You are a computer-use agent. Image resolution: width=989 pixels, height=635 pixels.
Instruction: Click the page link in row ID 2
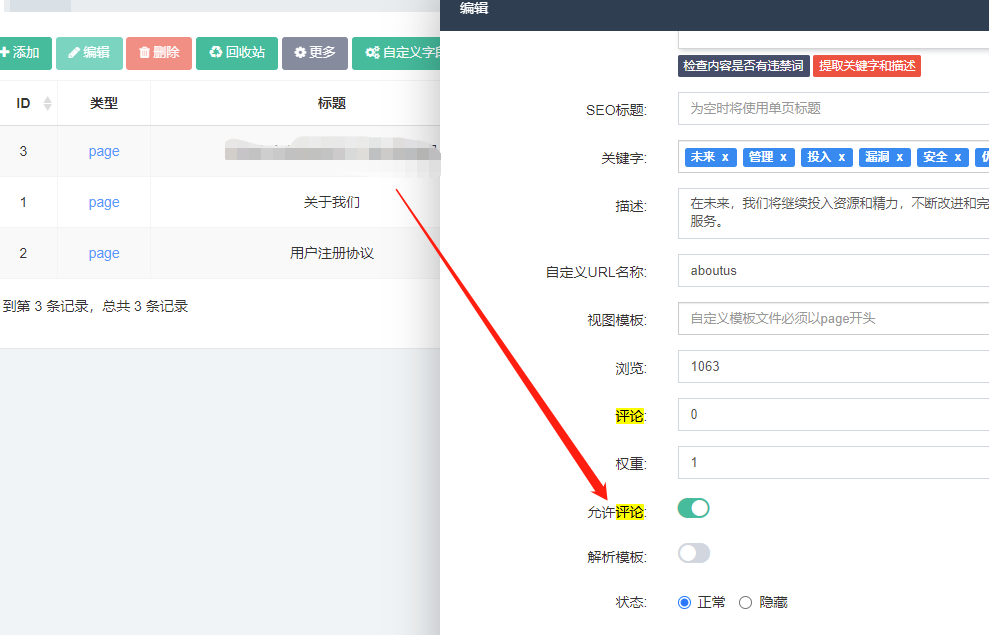tap(104, 253)
